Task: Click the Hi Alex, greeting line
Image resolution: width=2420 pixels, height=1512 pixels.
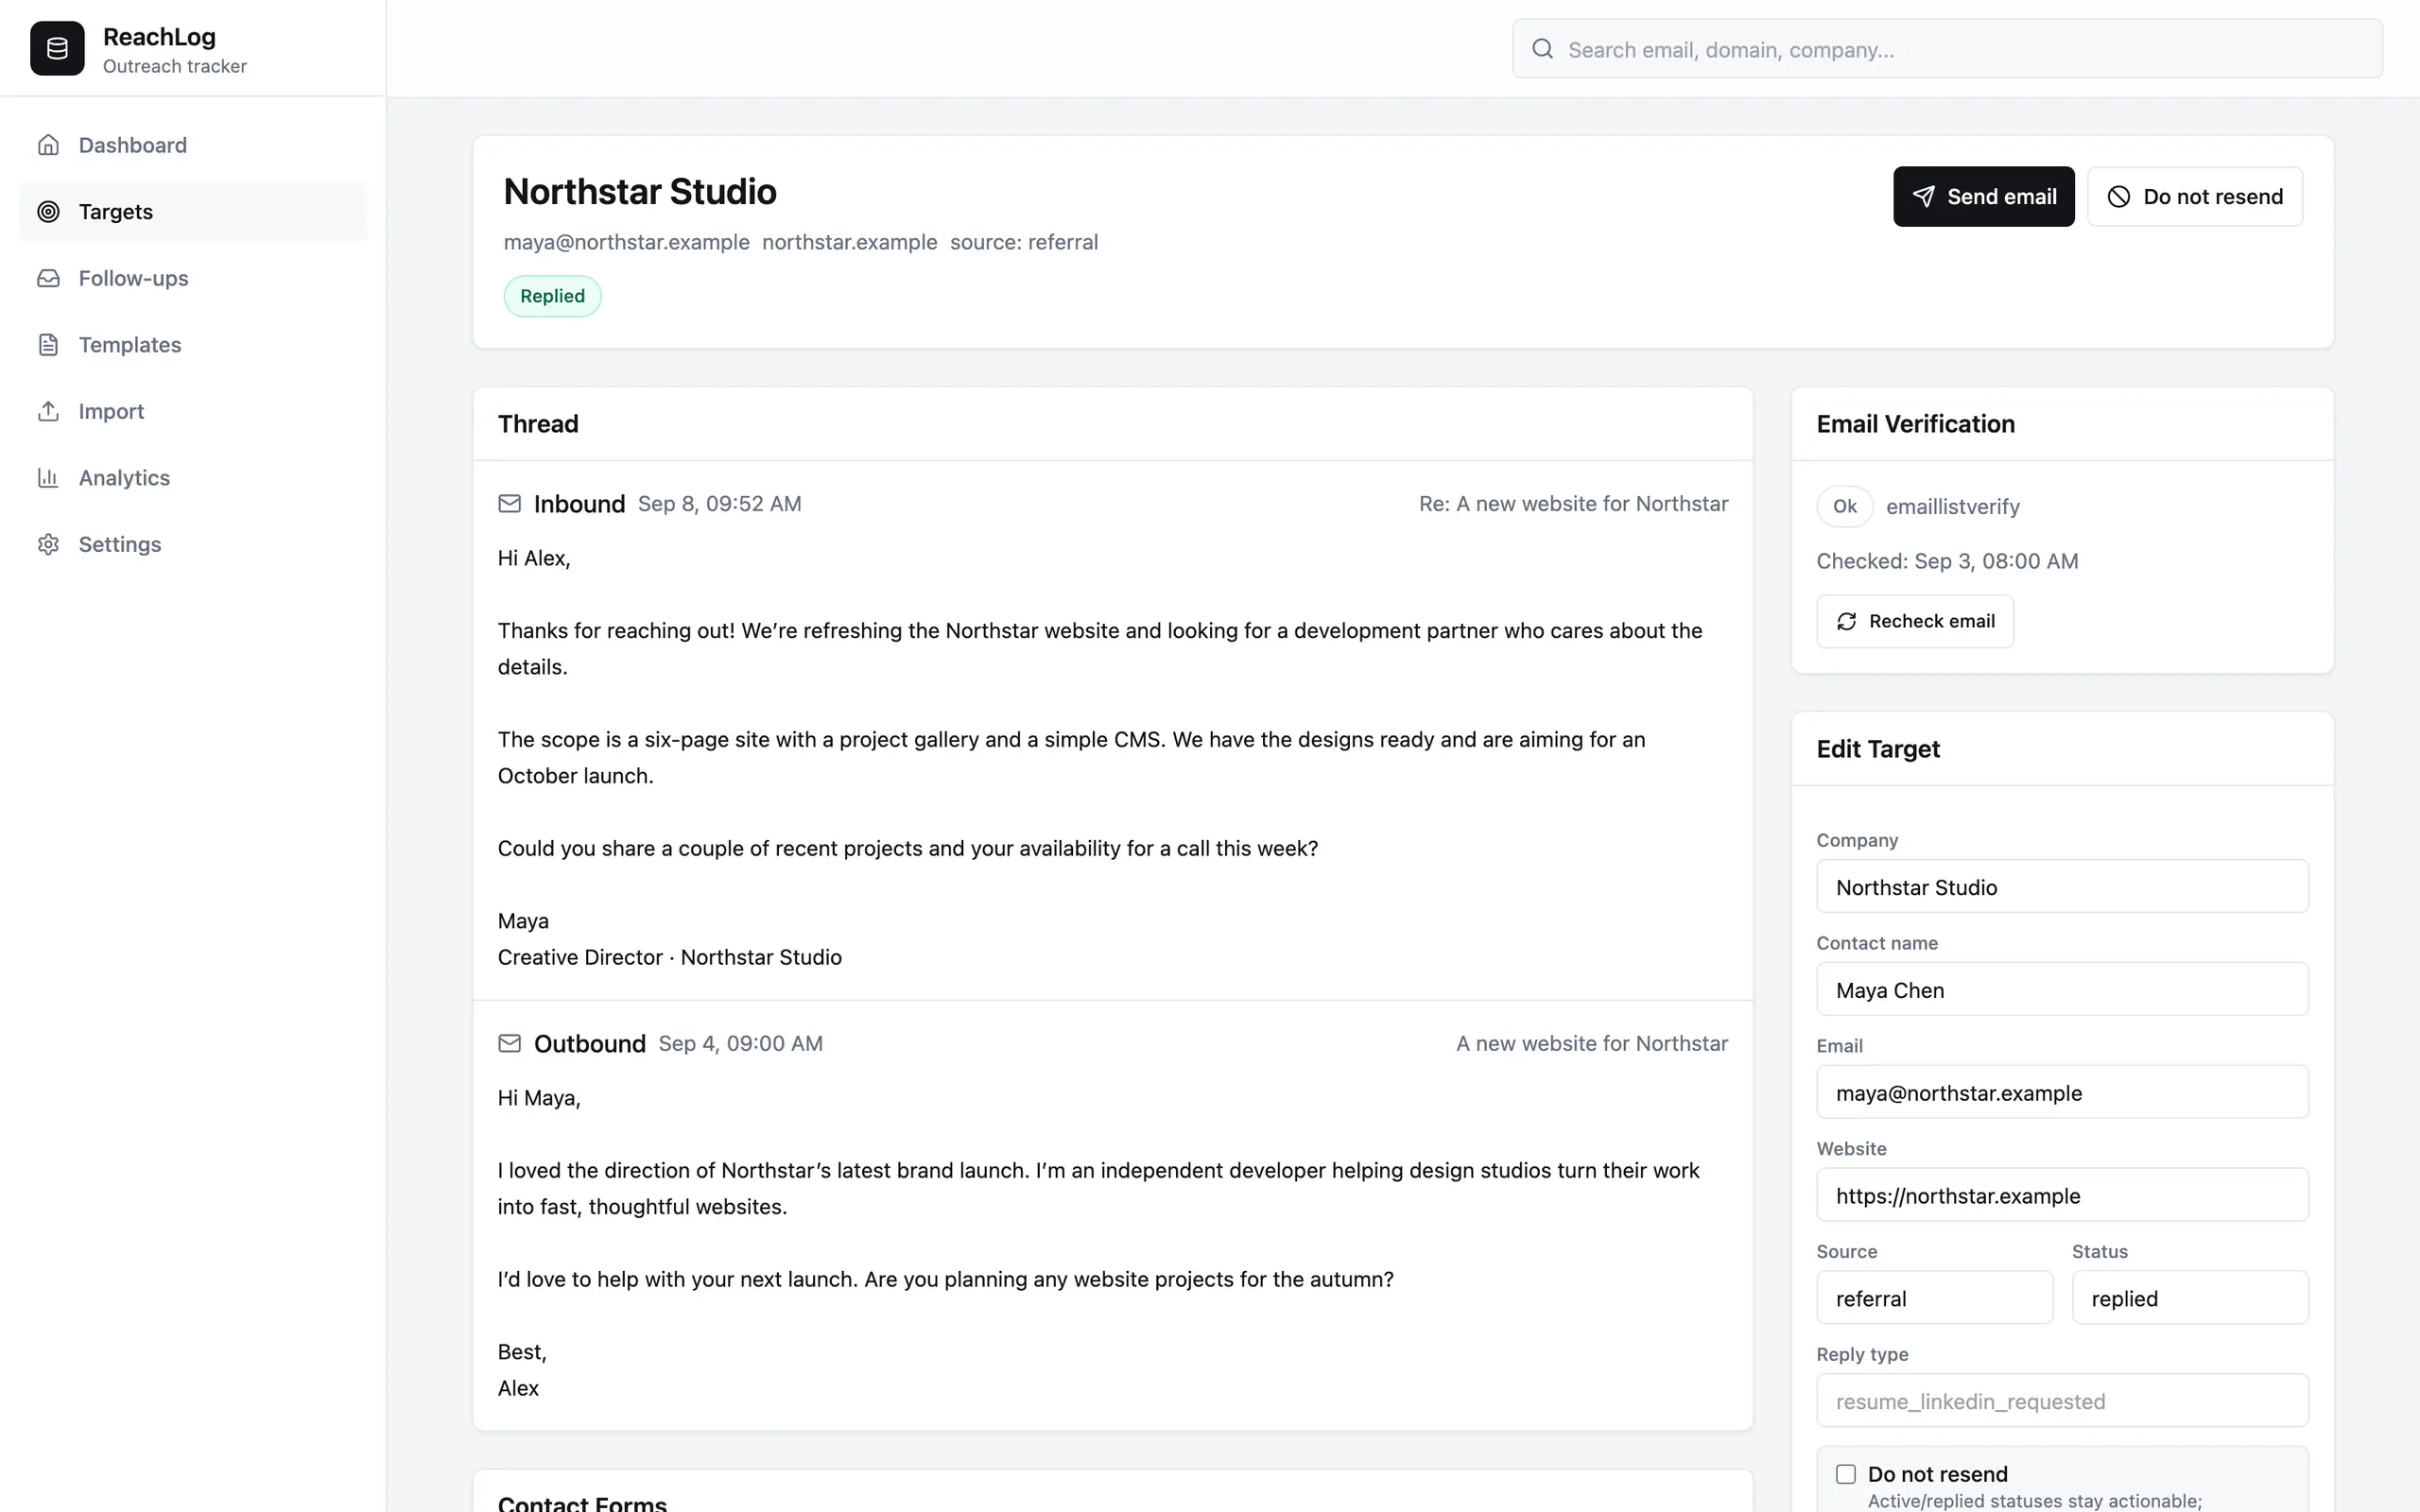Action: point(534,558)
